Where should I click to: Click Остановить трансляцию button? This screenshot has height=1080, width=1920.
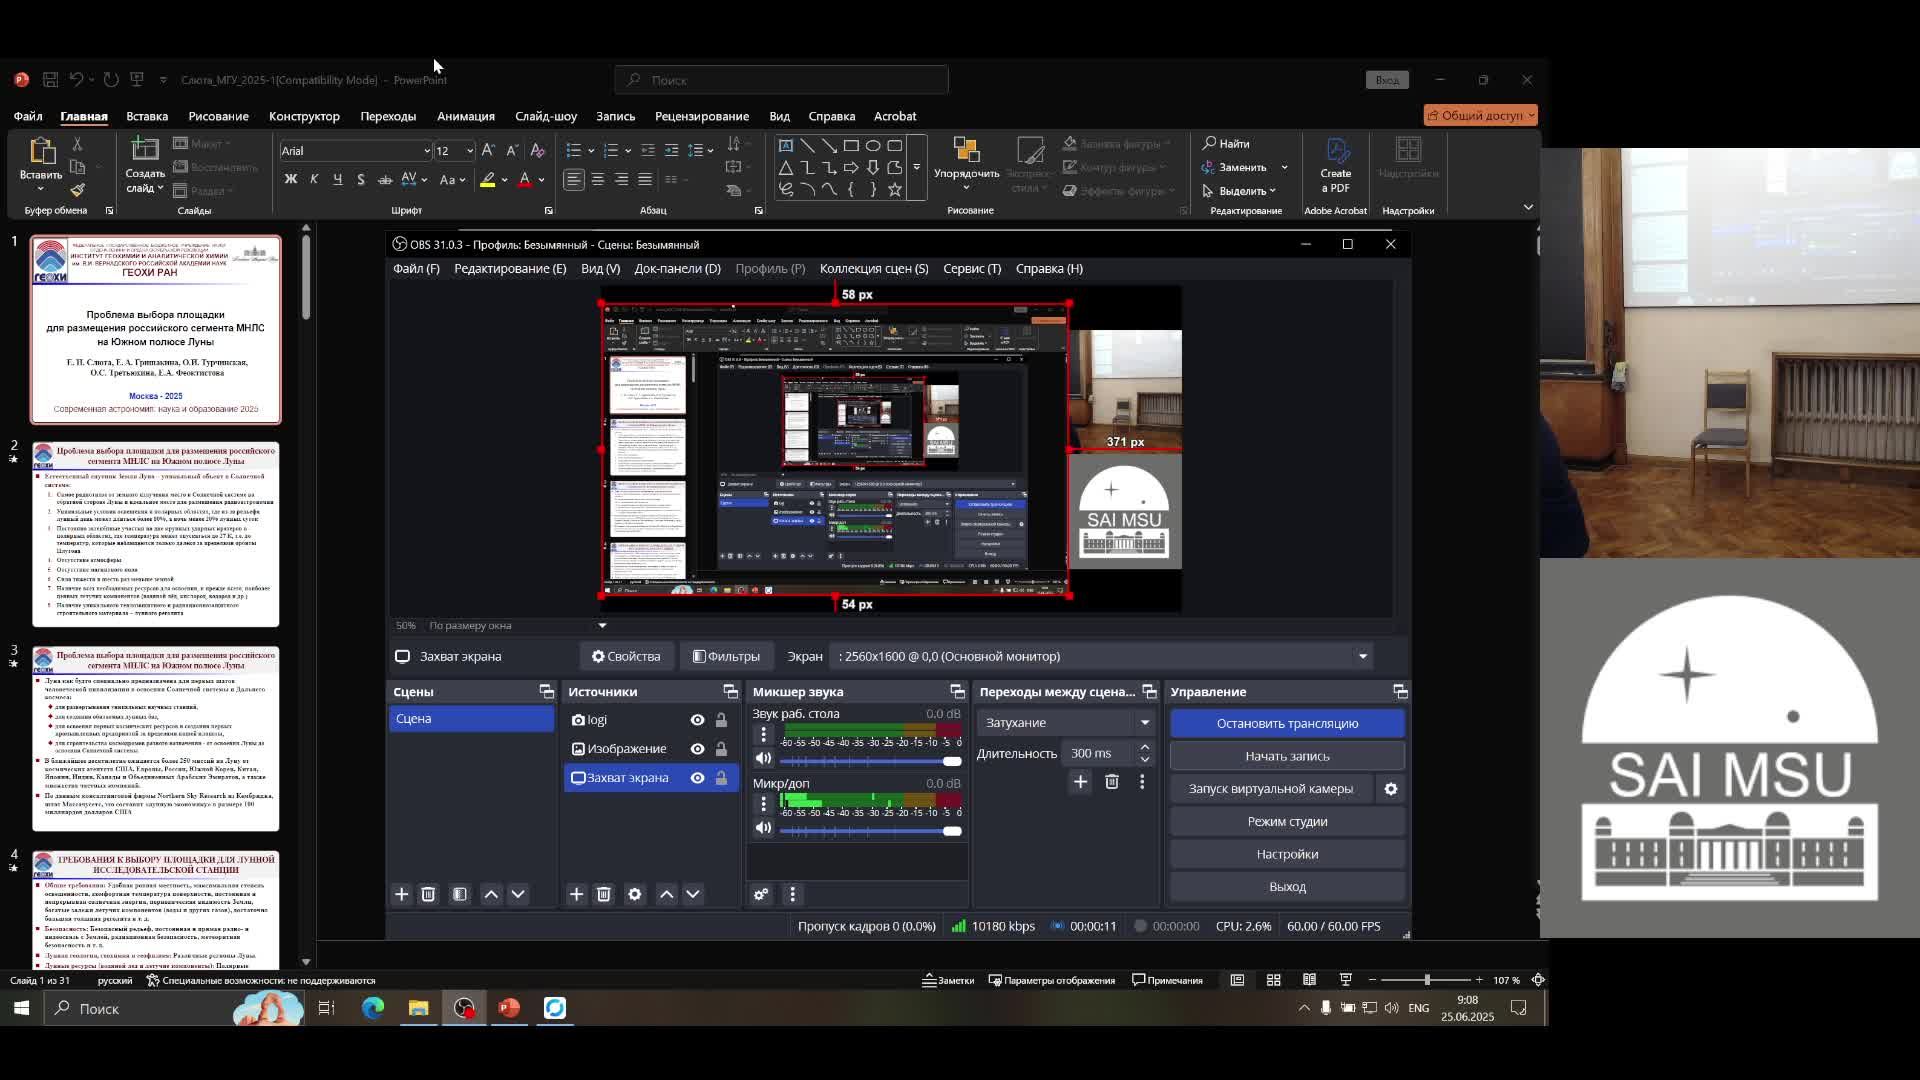[x=1287, y=723]
